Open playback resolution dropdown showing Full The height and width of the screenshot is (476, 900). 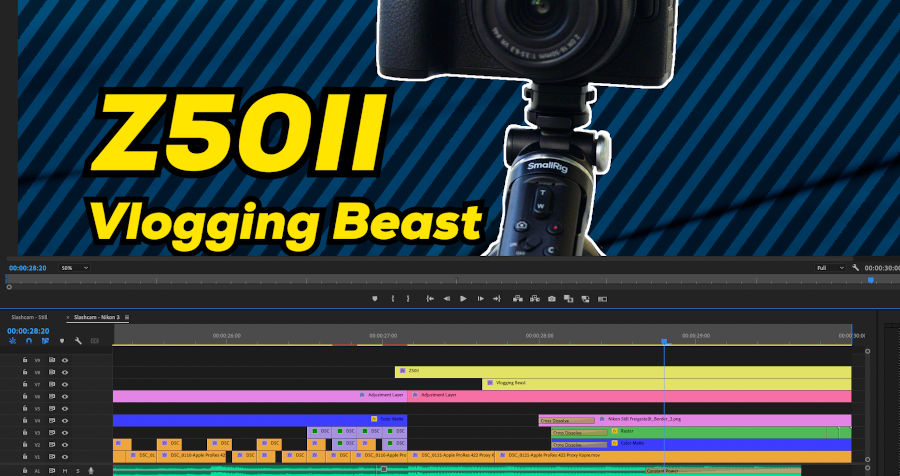pyautogui.click(x=831, y=268)
